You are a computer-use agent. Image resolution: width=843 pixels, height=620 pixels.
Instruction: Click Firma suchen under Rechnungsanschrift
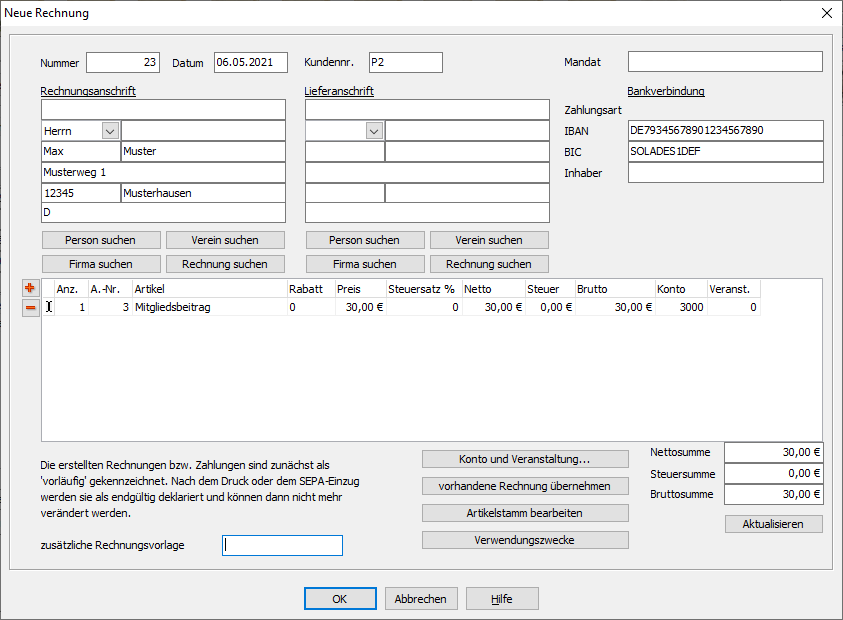pyautogui.click(x=101, y=264)
